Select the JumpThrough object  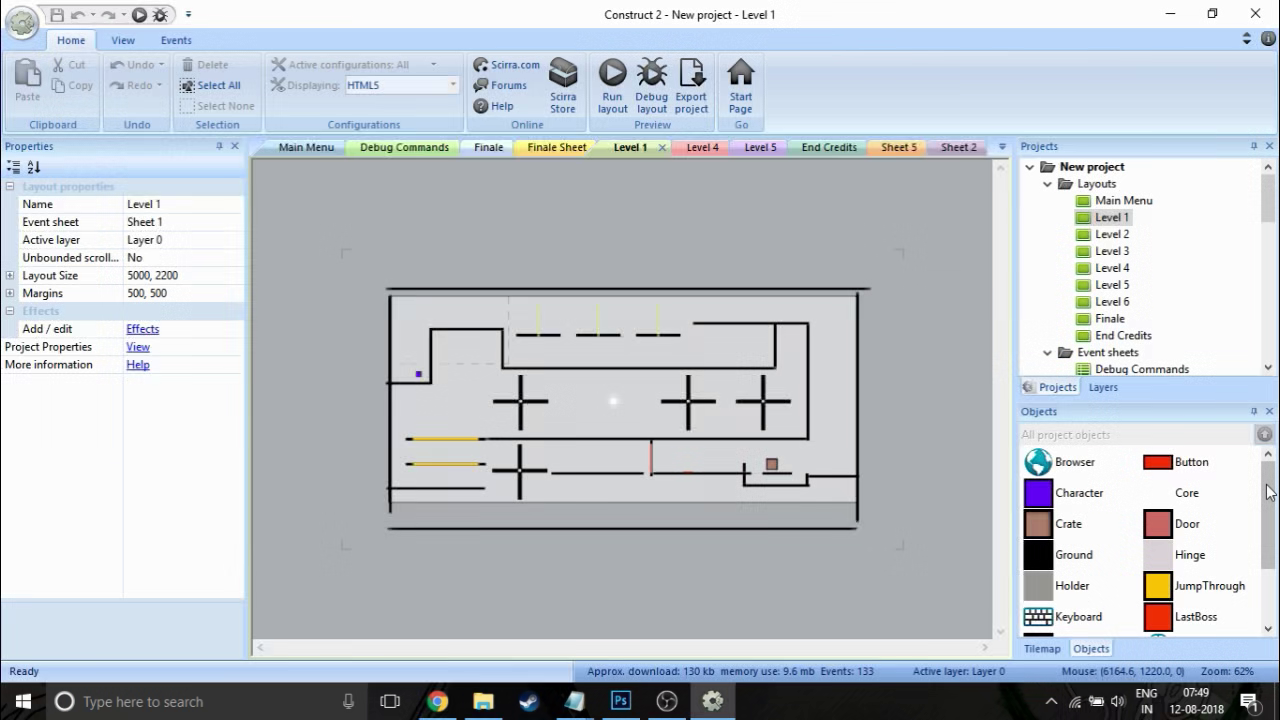[x=1158, y=586]
